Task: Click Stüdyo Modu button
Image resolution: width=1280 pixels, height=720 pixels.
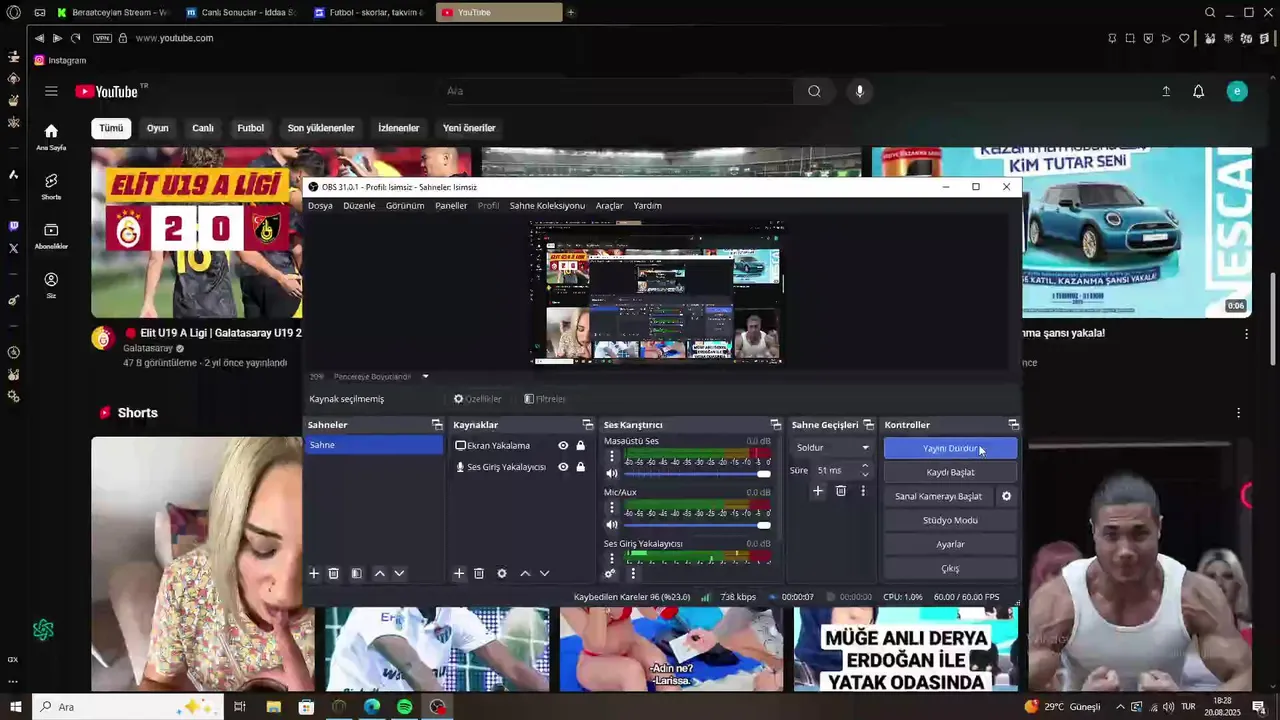Action: coord(950,520)
